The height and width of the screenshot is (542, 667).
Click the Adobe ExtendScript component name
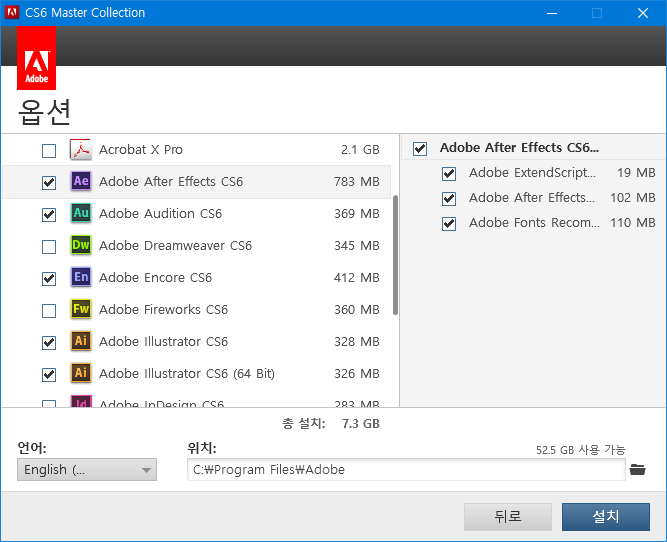(x=532, y=173)
